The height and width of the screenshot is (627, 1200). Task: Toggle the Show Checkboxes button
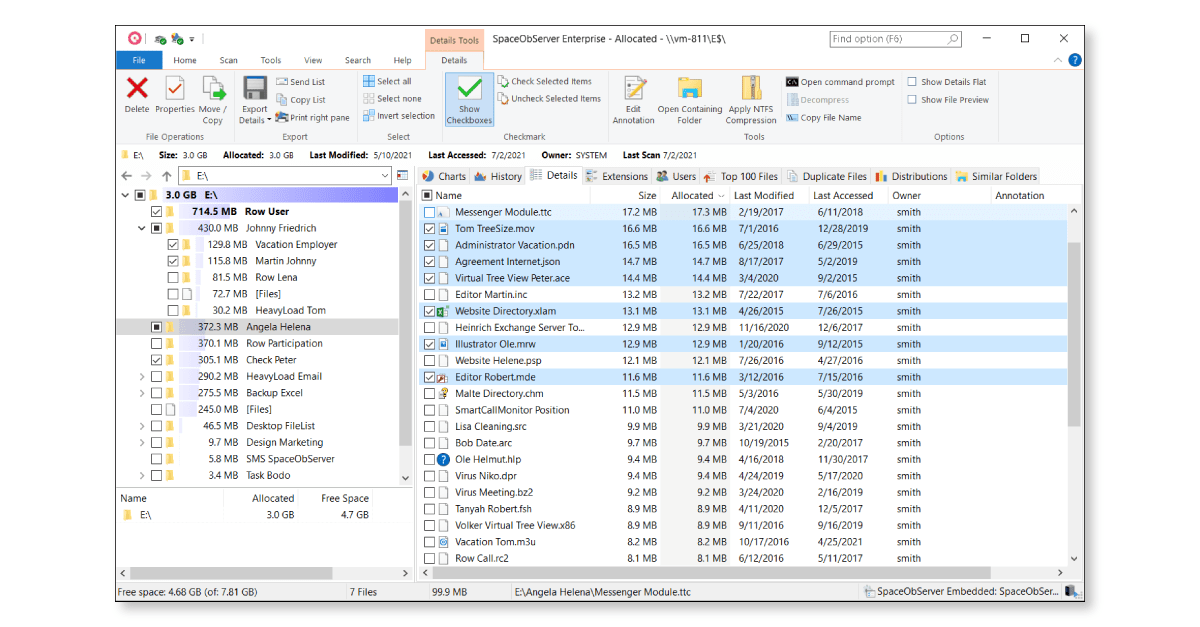pos(469,100)
